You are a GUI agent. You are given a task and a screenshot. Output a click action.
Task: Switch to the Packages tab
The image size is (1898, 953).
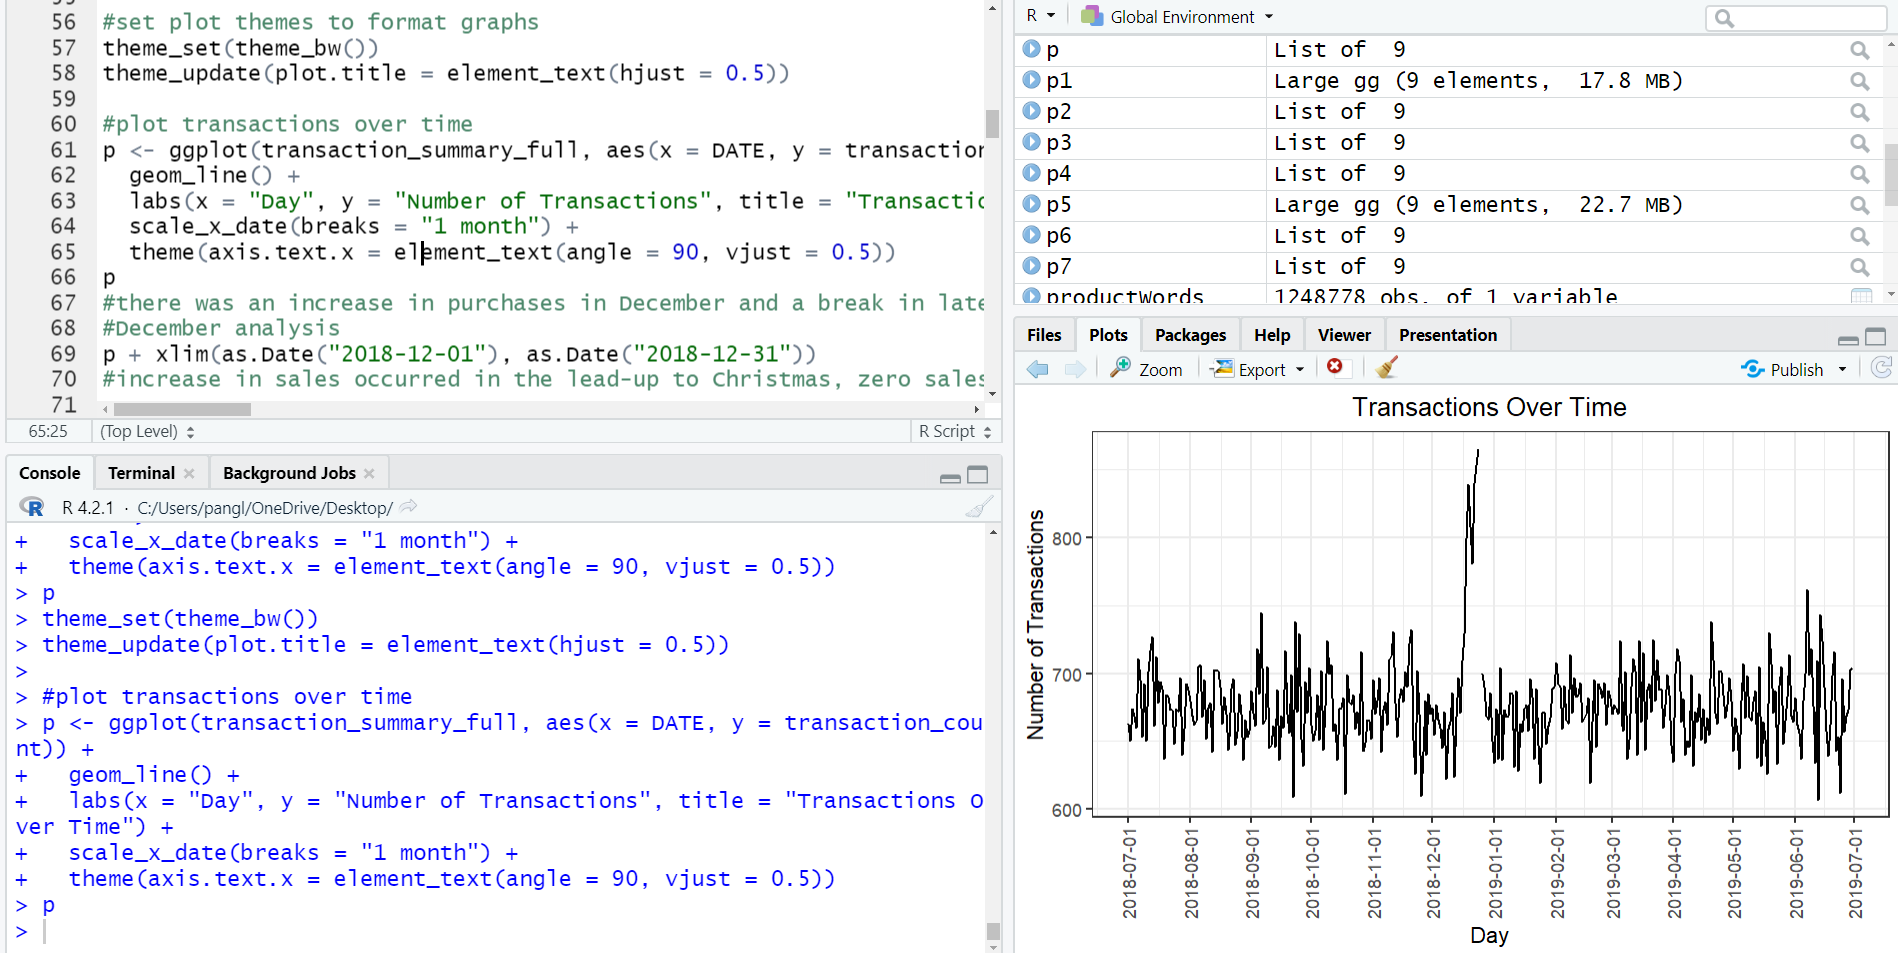(1189, 335)
